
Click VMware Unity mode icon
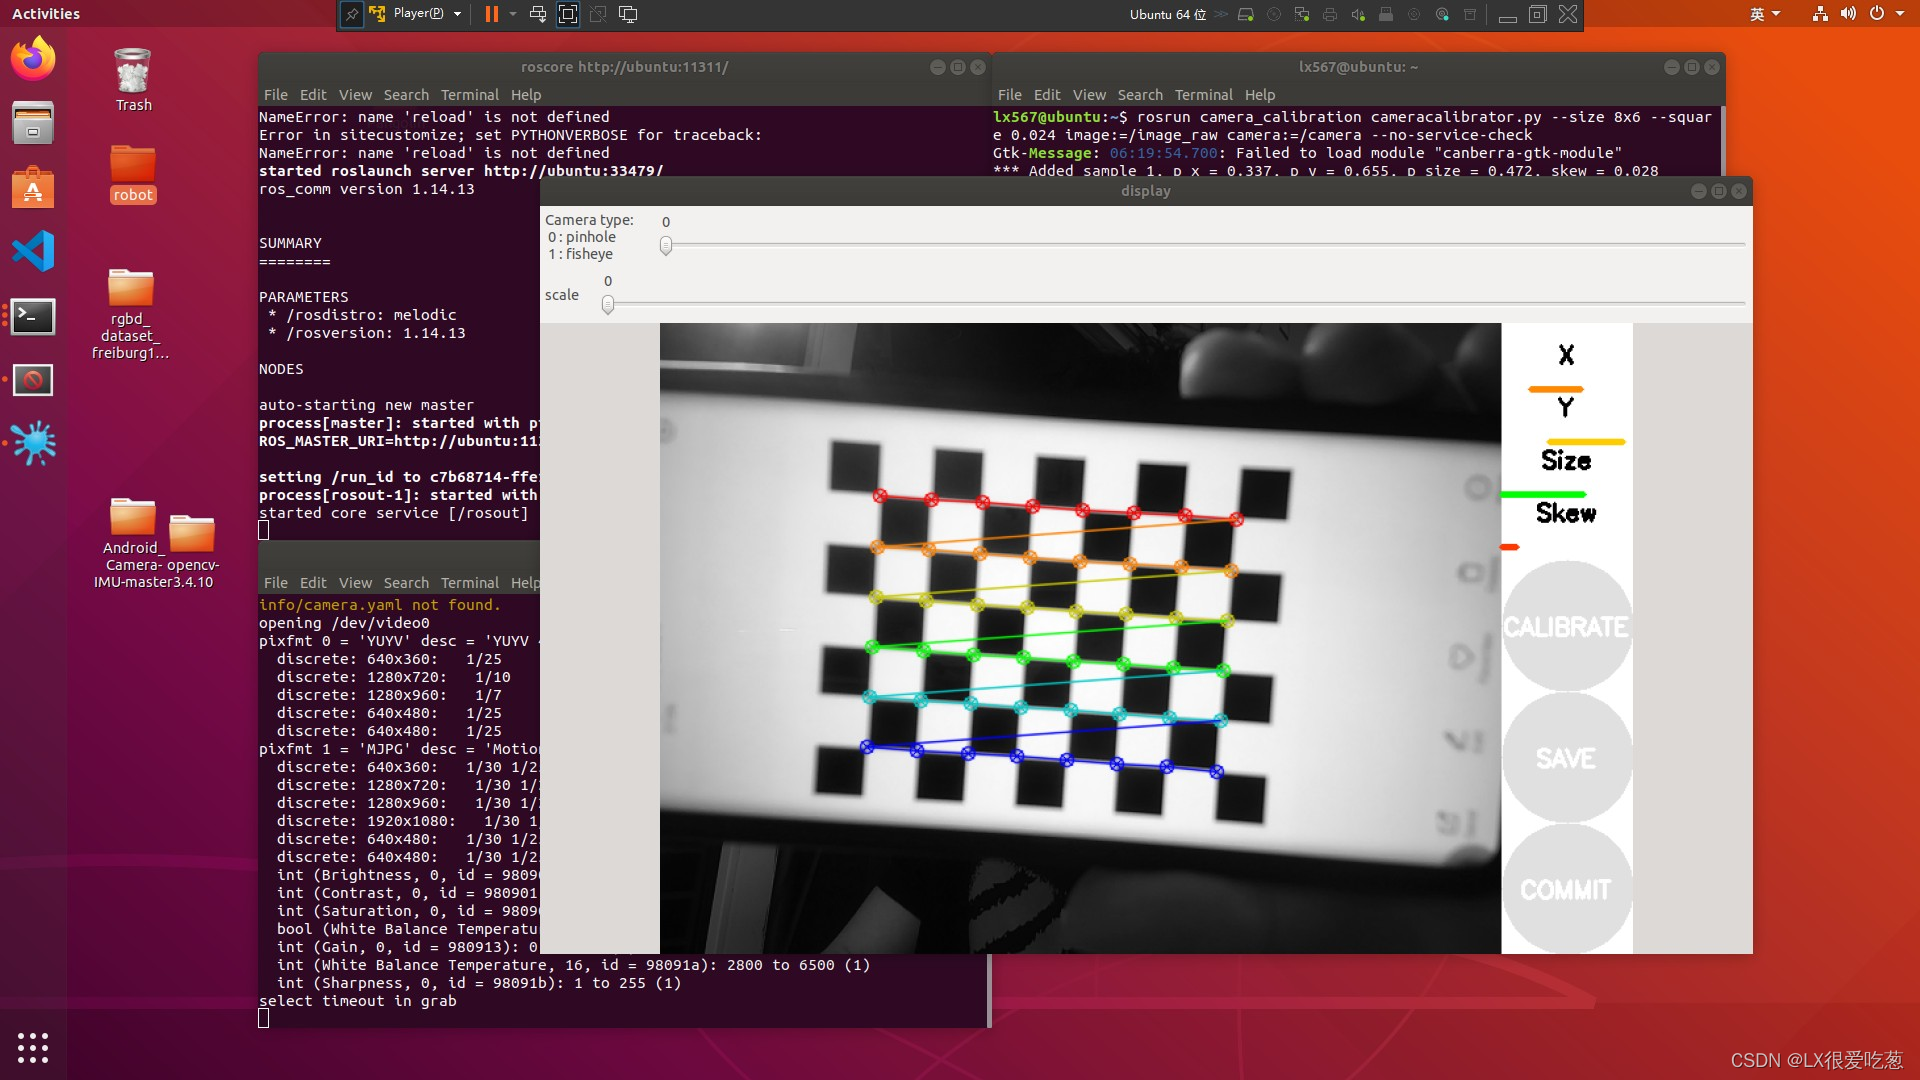598,14
